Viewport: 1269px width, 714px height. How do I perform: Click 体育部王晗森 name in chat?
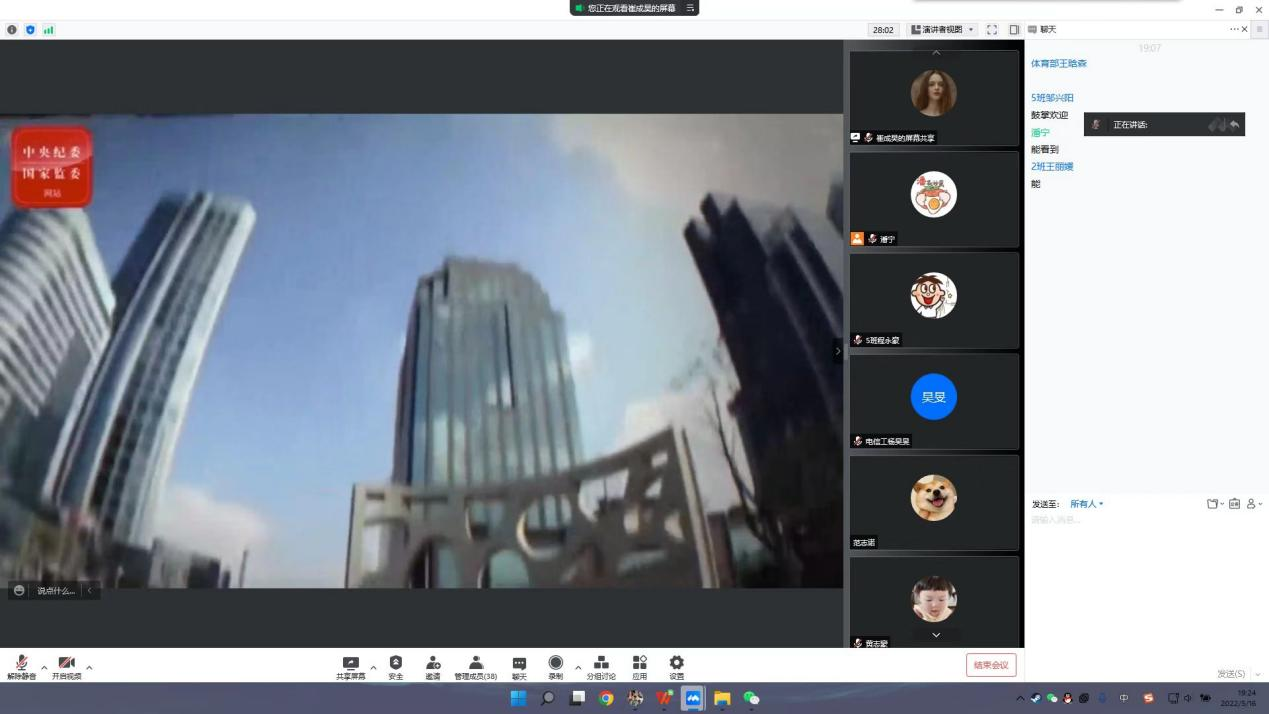(1058, 63)
